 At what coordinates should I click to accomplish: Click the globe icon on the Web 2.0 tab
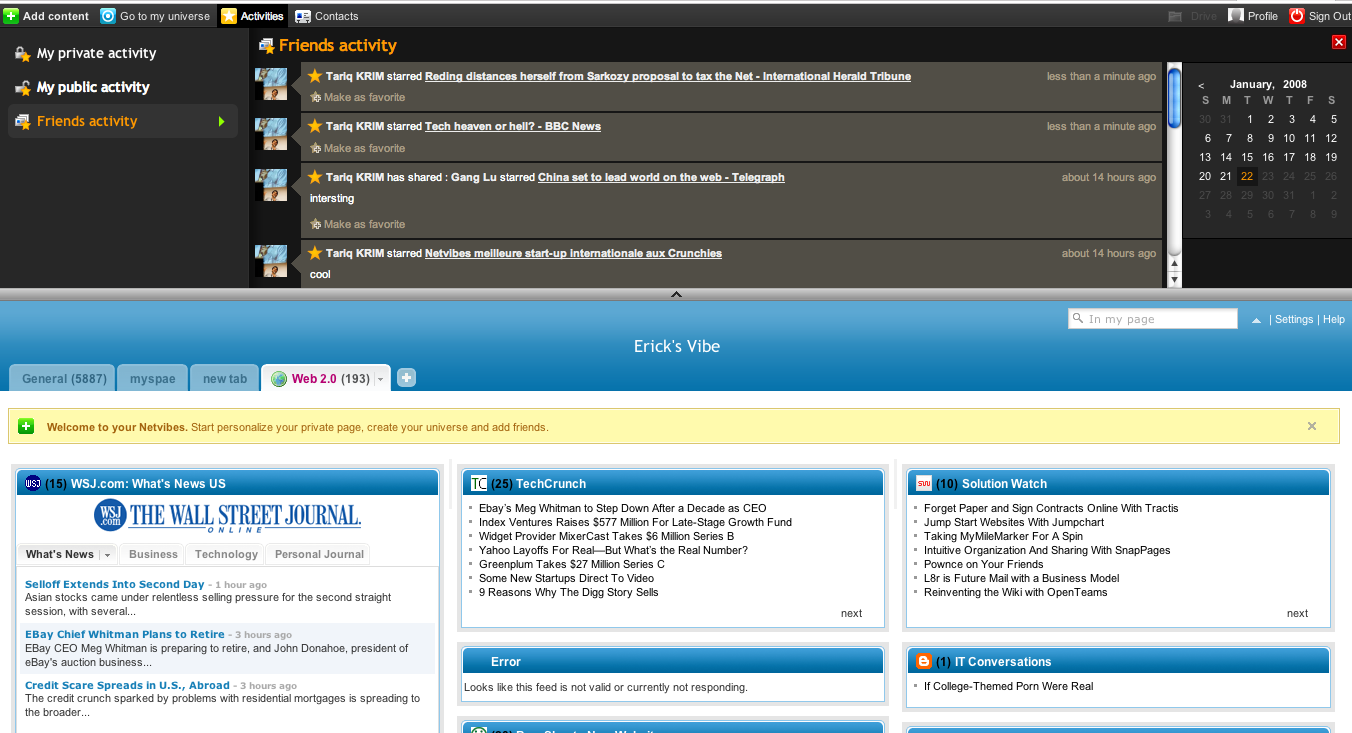(279, 379)
